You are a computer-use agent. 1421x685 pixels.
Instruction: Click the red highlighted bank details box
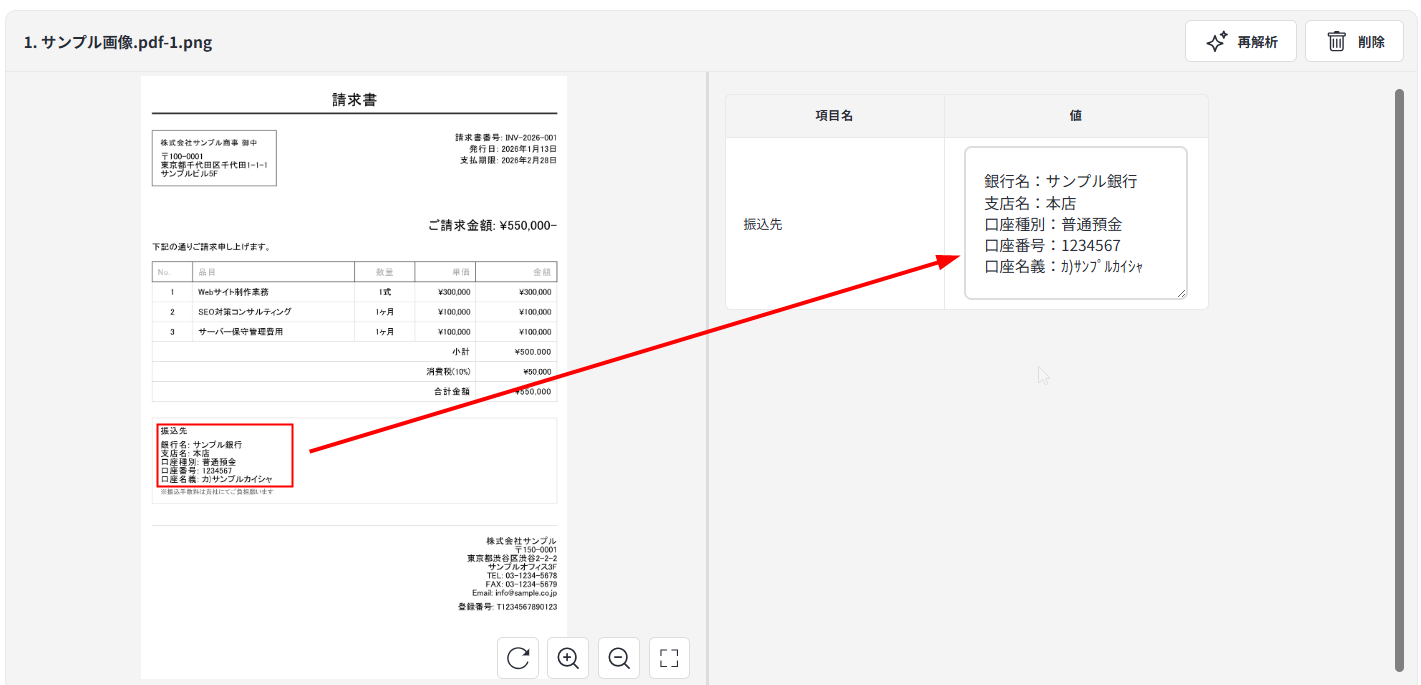(x=223, y=455)
